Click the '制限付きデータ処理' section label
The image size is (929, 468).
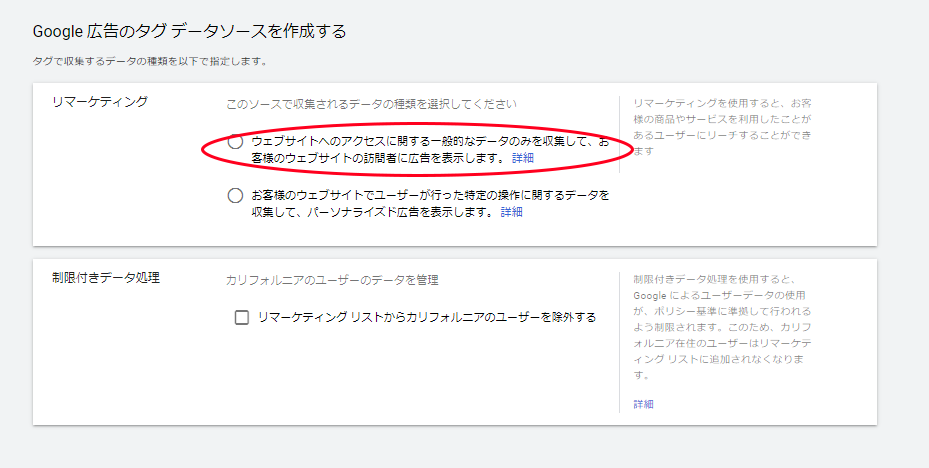[x=106, y=277]
